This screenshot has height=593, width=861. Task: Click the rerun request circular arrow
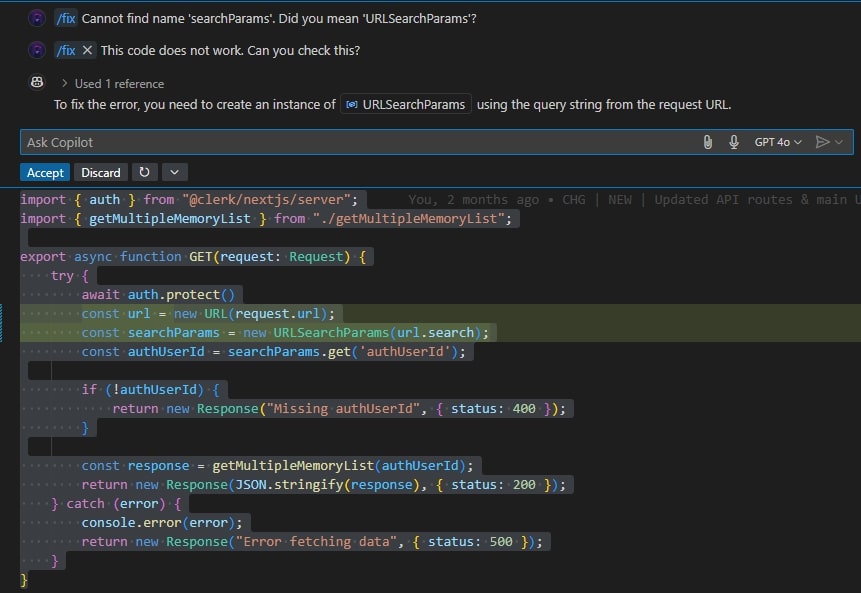click(145, 172)
